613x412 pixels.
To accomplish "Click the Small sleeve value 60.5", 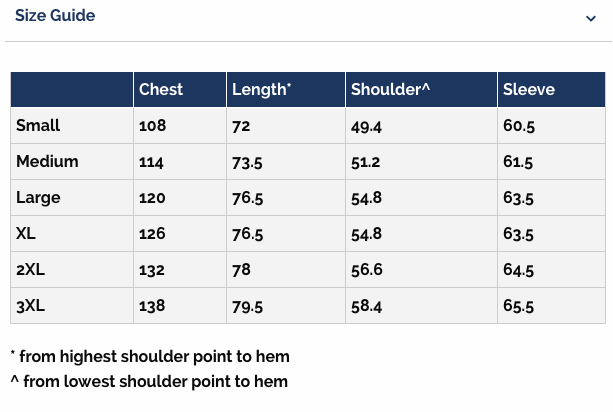I will tap(518, 126).
